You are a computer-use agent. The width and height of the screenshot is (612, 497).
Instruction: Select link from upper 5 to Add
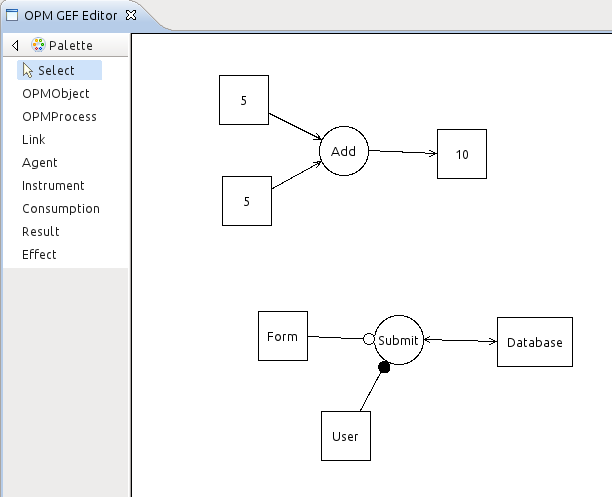coord(295,126)
